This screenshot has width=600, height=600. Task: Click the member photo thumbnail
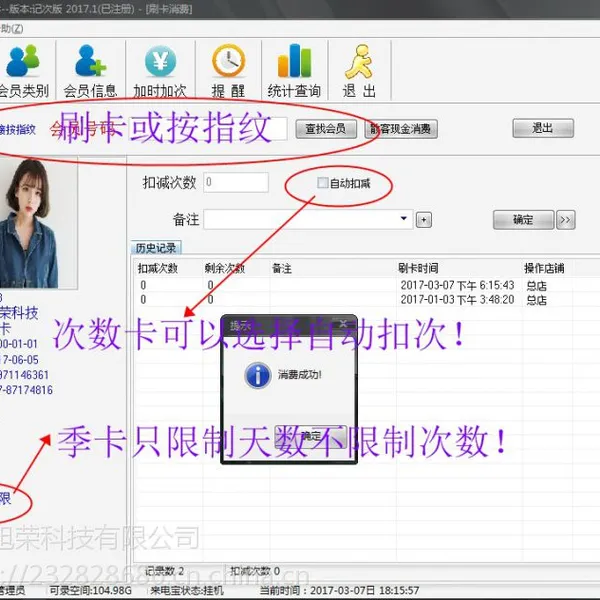pos(37,223)
